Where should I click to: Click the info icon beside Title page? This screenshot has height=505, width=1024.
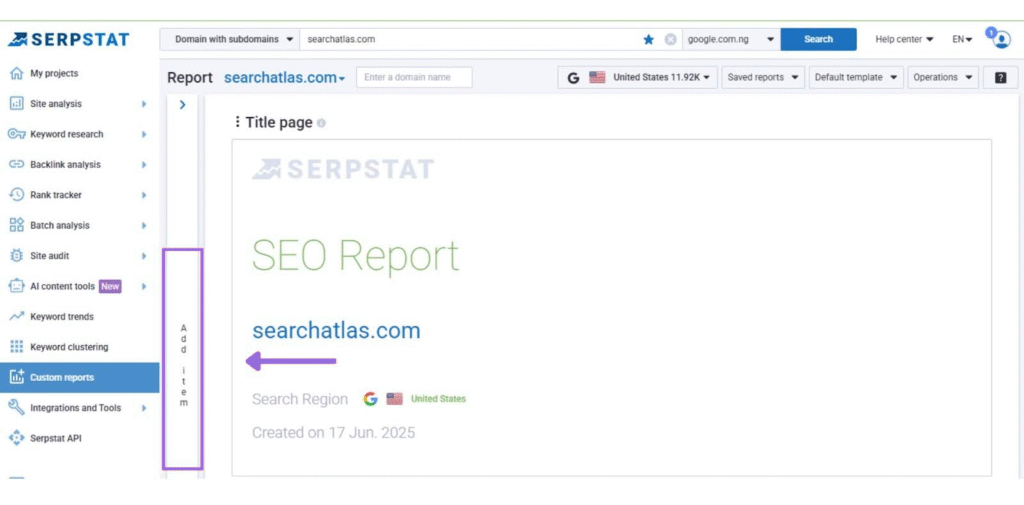point(321,123)
